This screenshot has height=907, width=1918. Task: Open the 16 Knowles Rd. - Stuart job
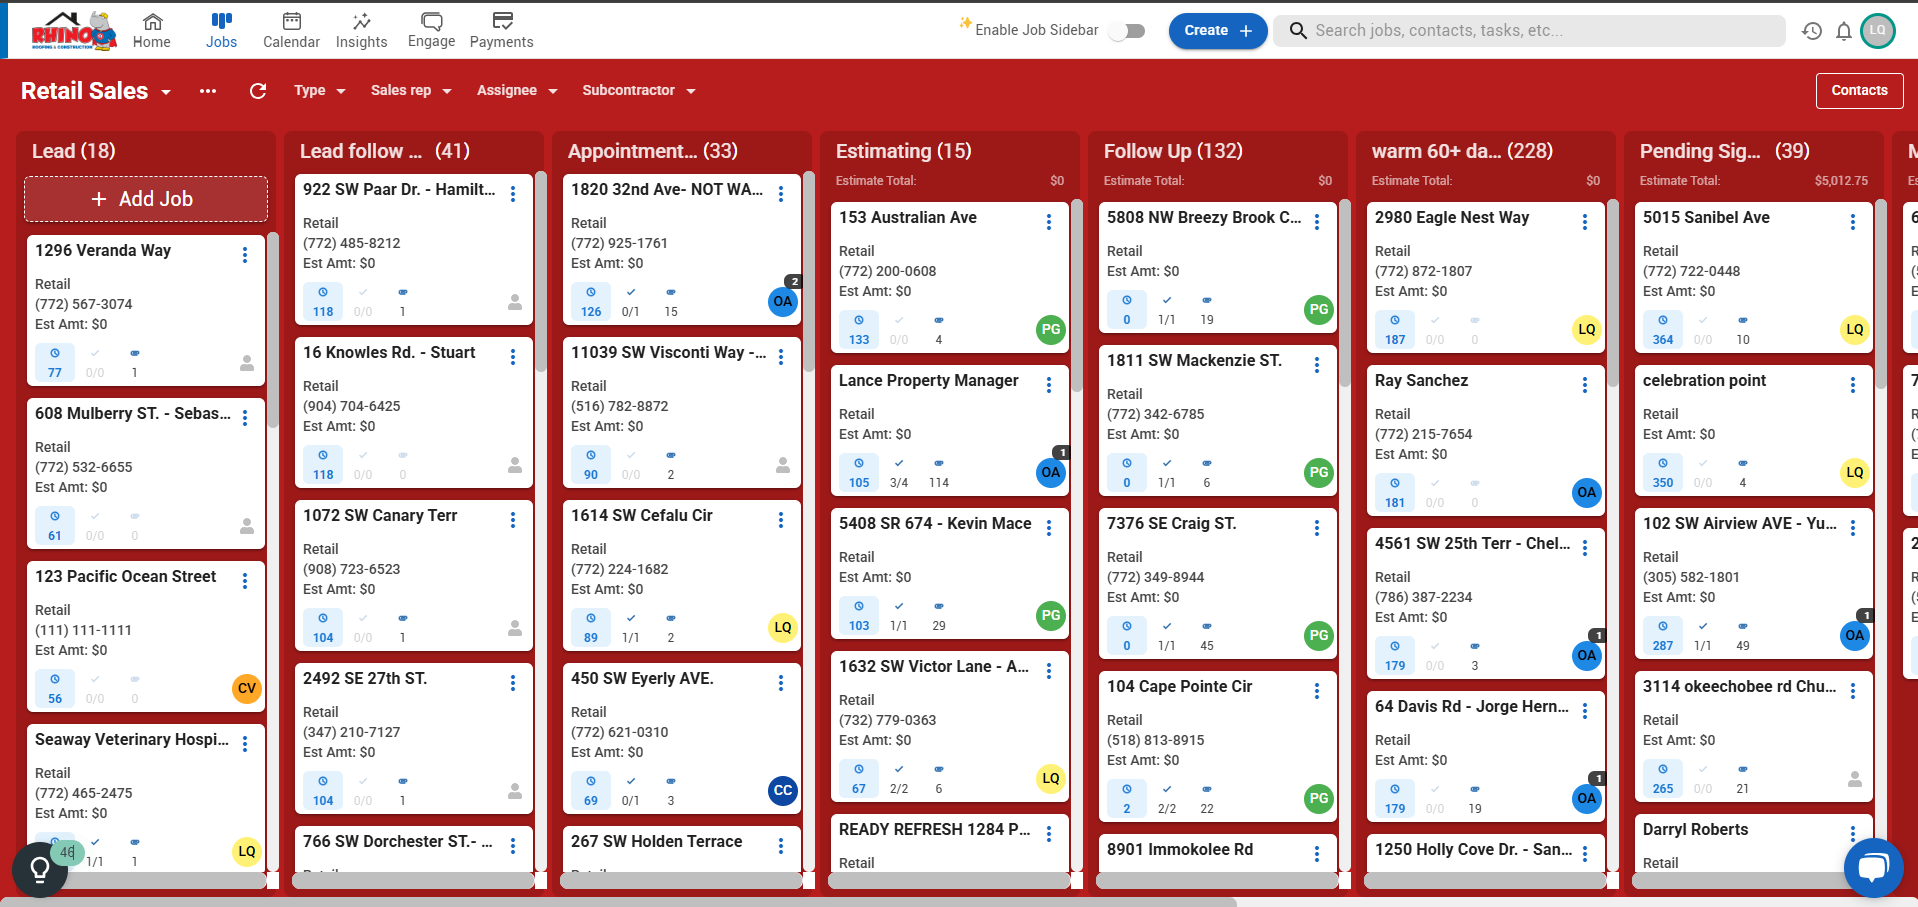pyautogui.click(x=389, y=353)
